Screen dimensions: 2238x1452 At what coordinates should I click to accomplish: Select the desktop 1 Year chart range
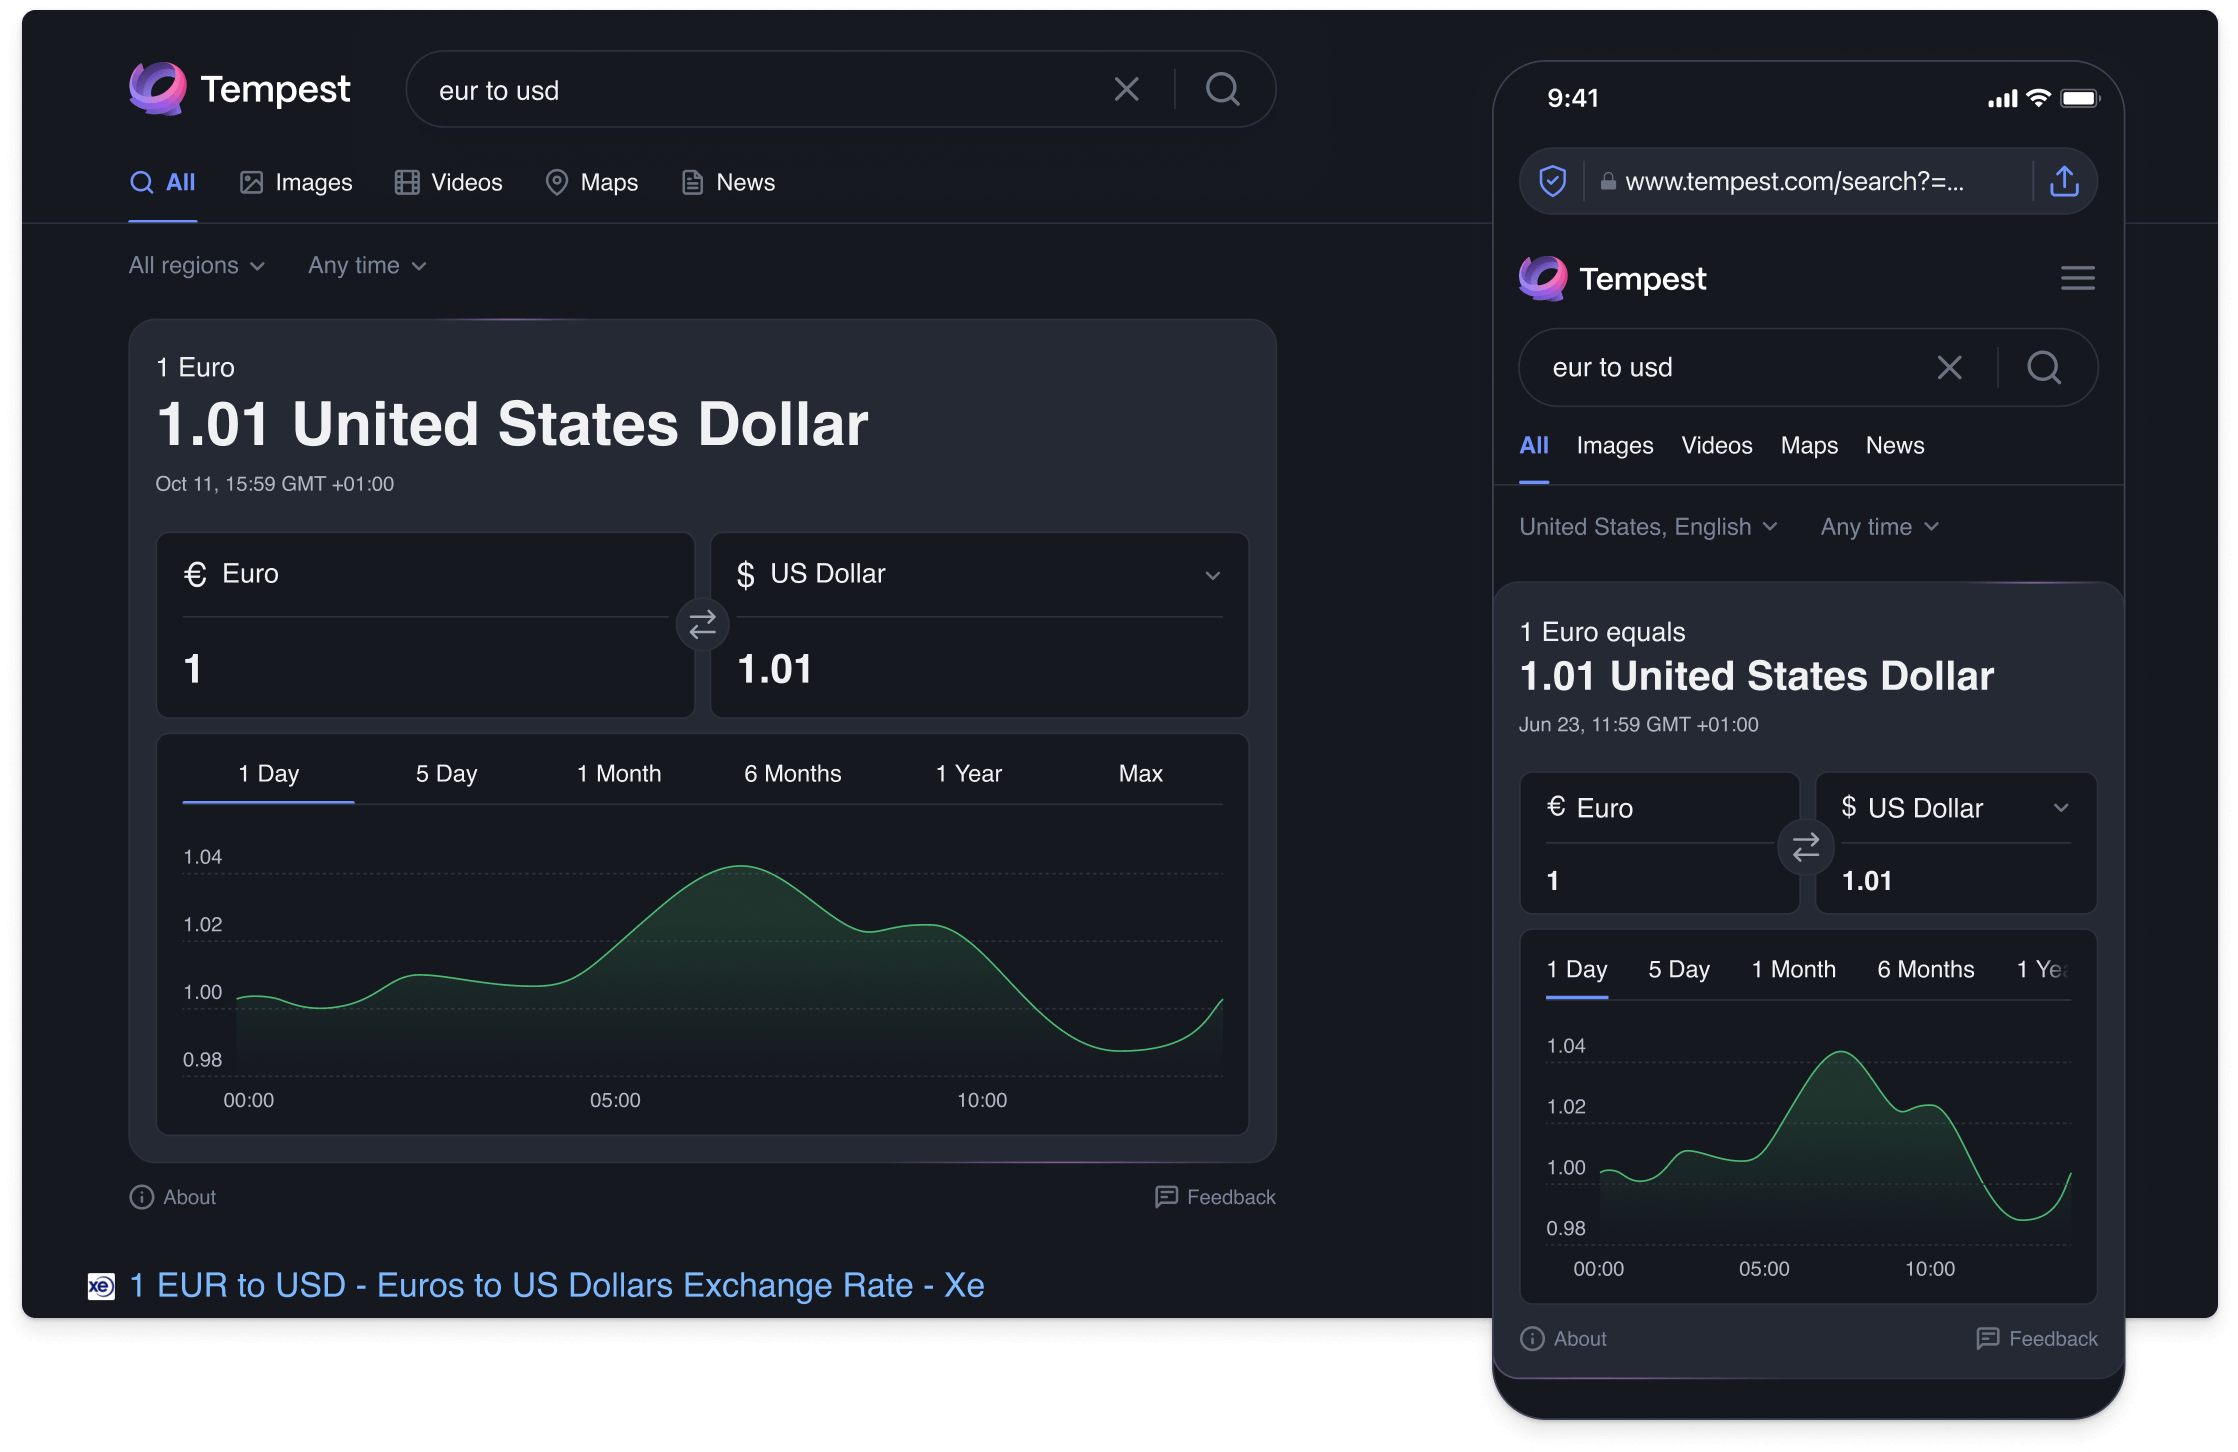pos(968,774)
